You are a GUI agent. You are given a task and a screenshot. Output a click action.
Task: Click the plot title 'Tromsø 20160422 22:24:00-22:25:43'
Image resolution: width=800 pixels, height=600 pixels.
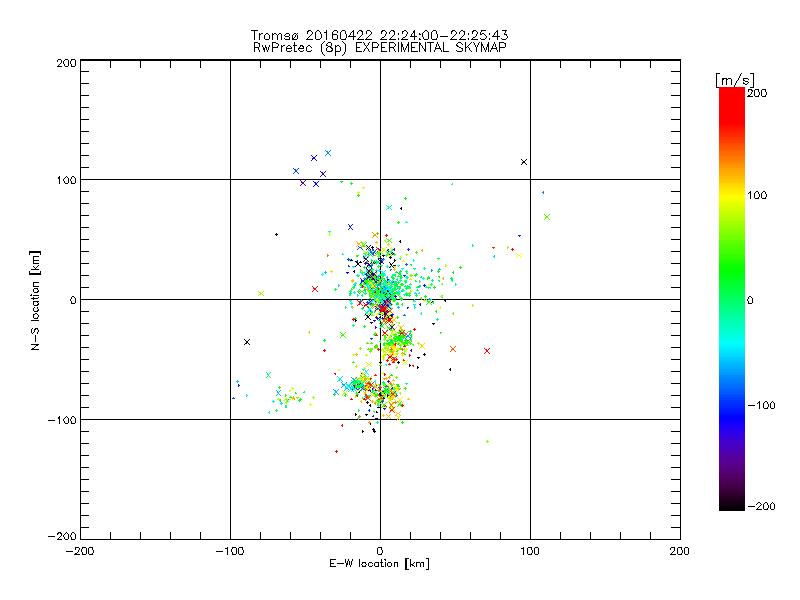pos(379,35)
